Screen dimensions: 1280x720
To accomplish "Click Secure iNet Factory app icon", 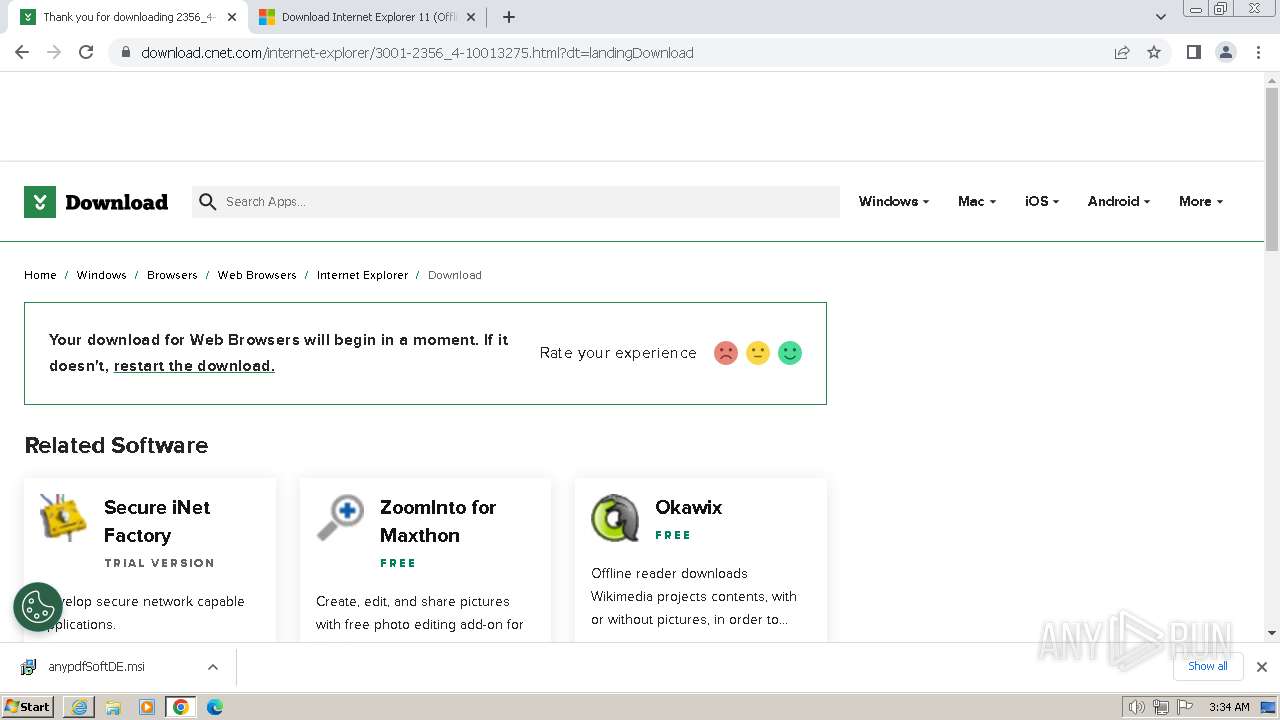I will (x=64, y=518).
